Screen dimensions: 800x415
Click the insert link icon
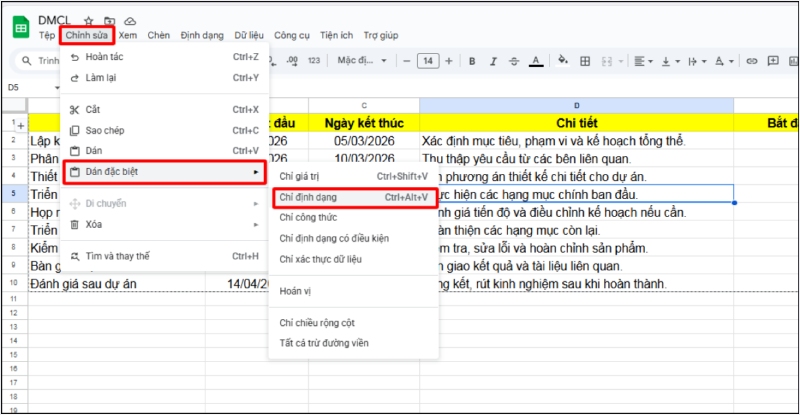[752, 61]
